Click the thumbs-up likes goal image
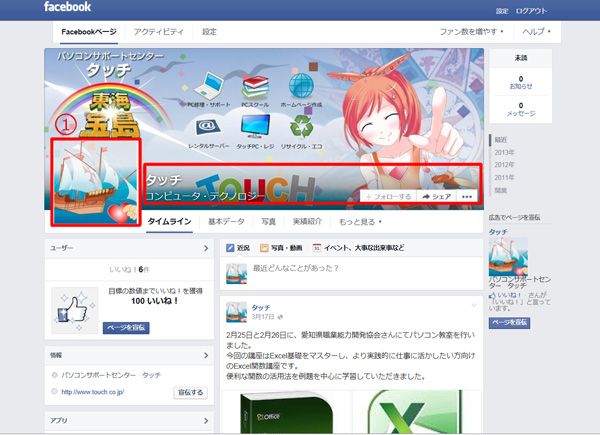Image resolution: width=600 pixels, height=435 pixels. click(75, 311)
